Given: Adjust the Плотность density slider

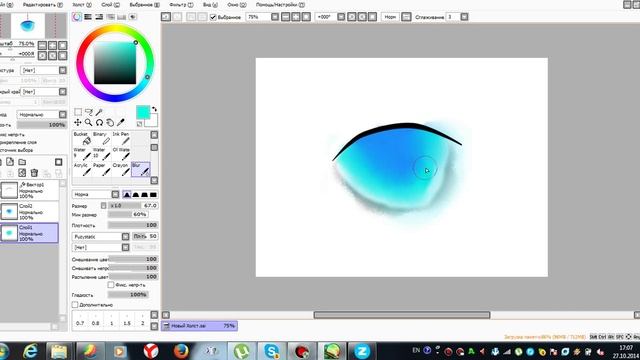Looking at the screenshot, I should click(x=133, y=225).
